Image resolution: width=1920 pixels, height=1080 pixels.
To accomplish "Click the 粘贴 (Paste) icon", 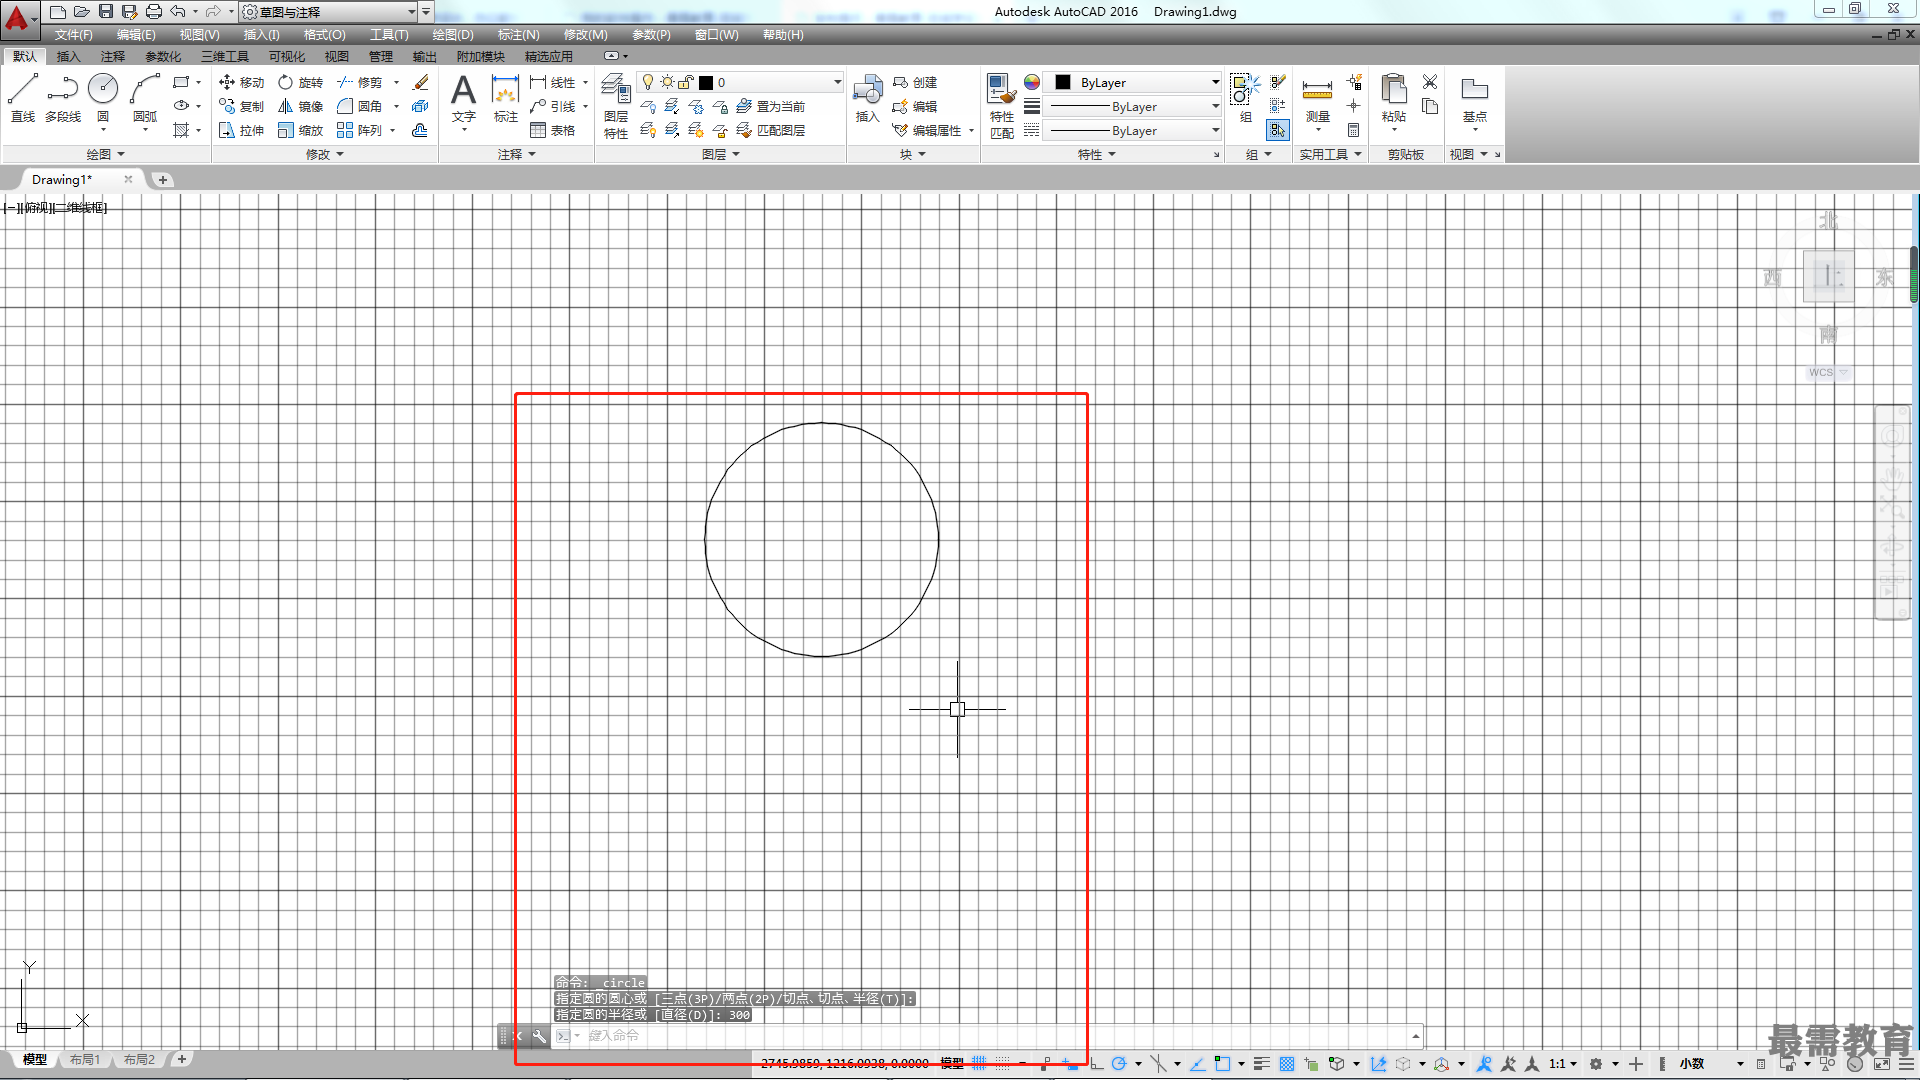I will pyautogui.click(x=1393, y=98).
